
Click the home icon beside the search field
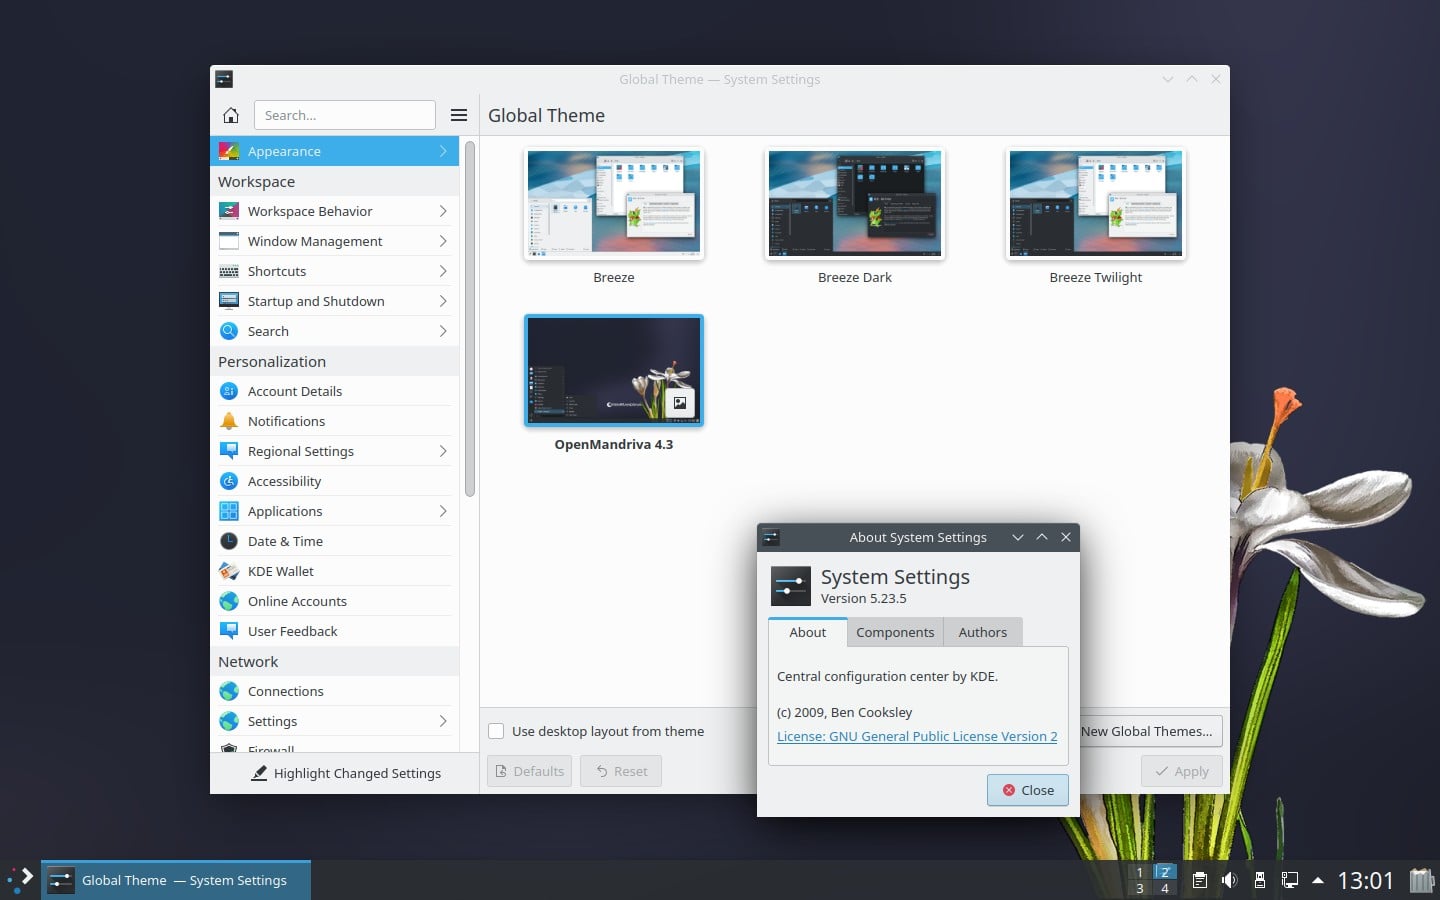pyautogui.click(x=231, y=115)
